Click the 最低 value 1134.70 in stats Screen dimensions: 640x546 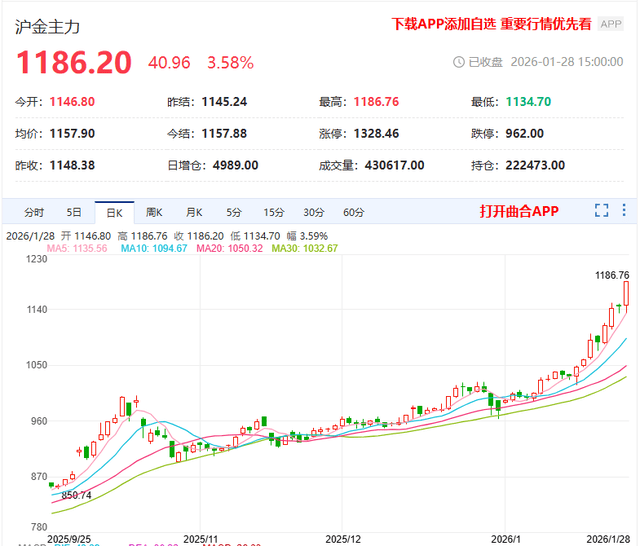click(529, 102)
